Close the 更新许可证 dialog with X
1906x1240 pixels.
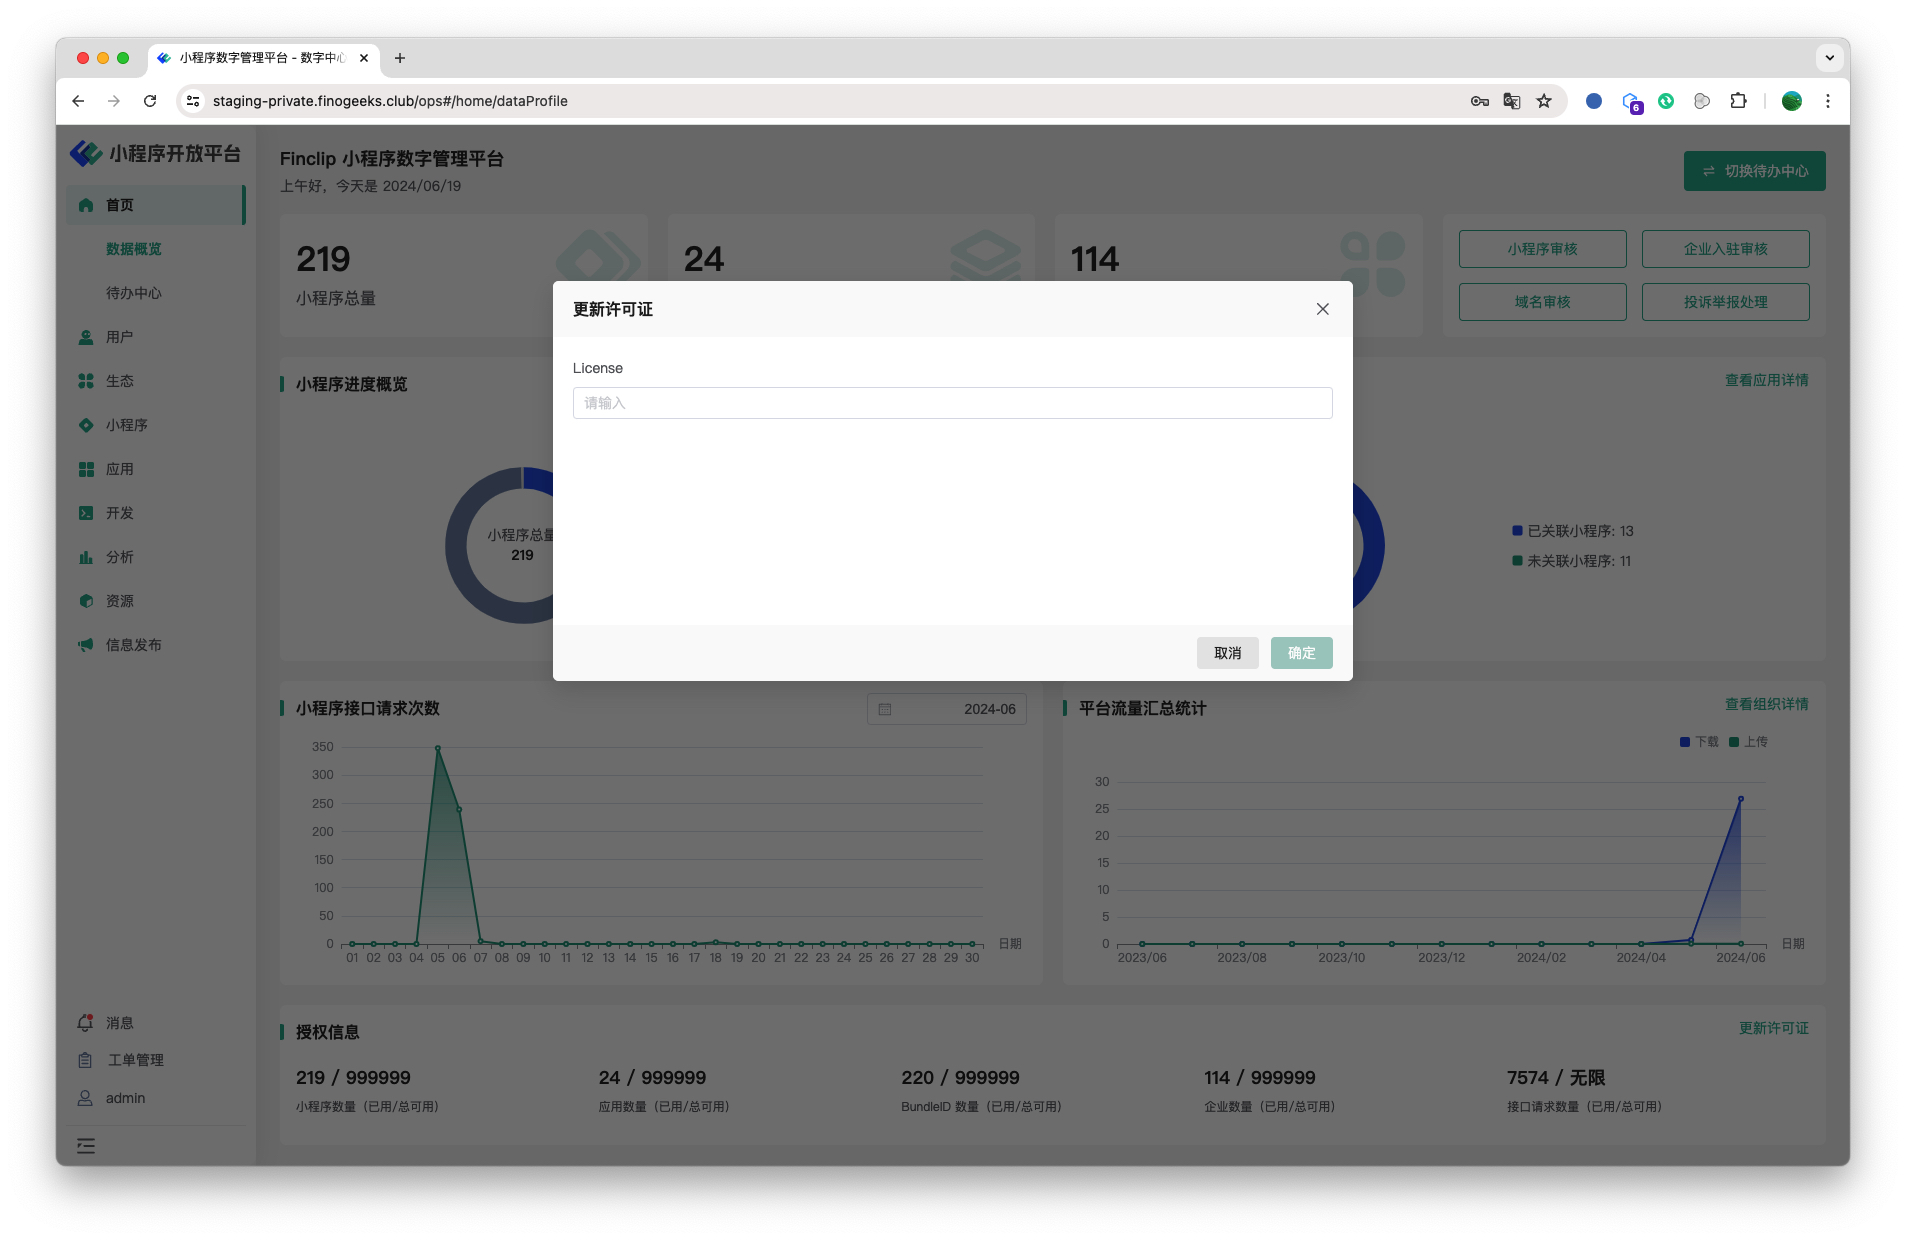pos(1322,309)
